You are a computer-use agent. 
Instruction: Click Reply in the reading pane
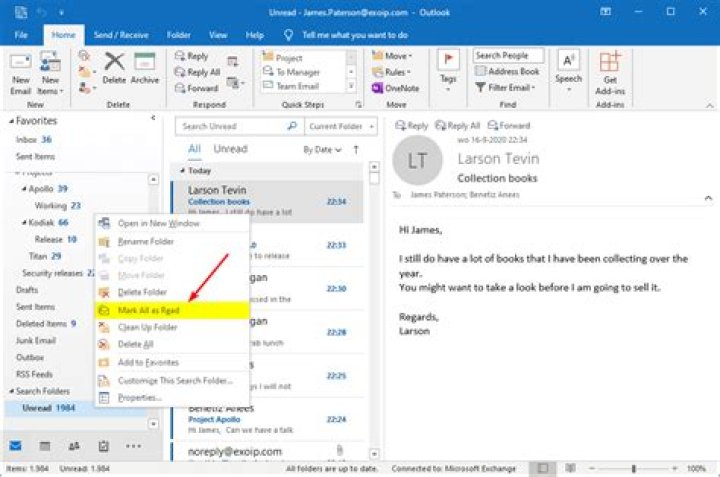(x=412, y=125)
